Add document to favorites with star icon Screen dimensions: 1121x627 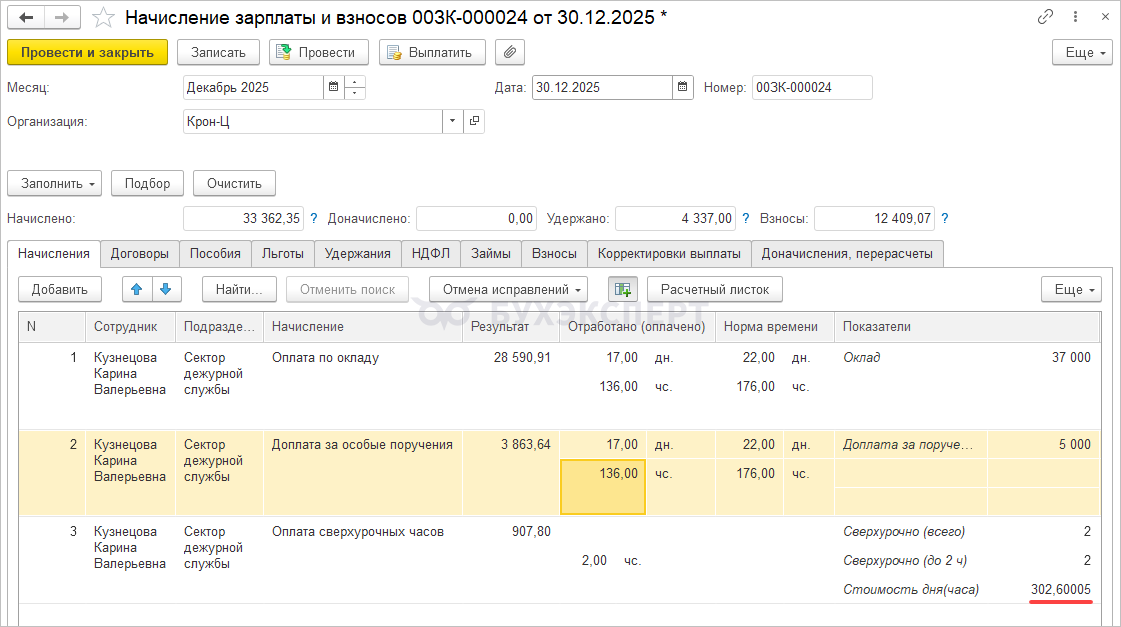point(102,18)
